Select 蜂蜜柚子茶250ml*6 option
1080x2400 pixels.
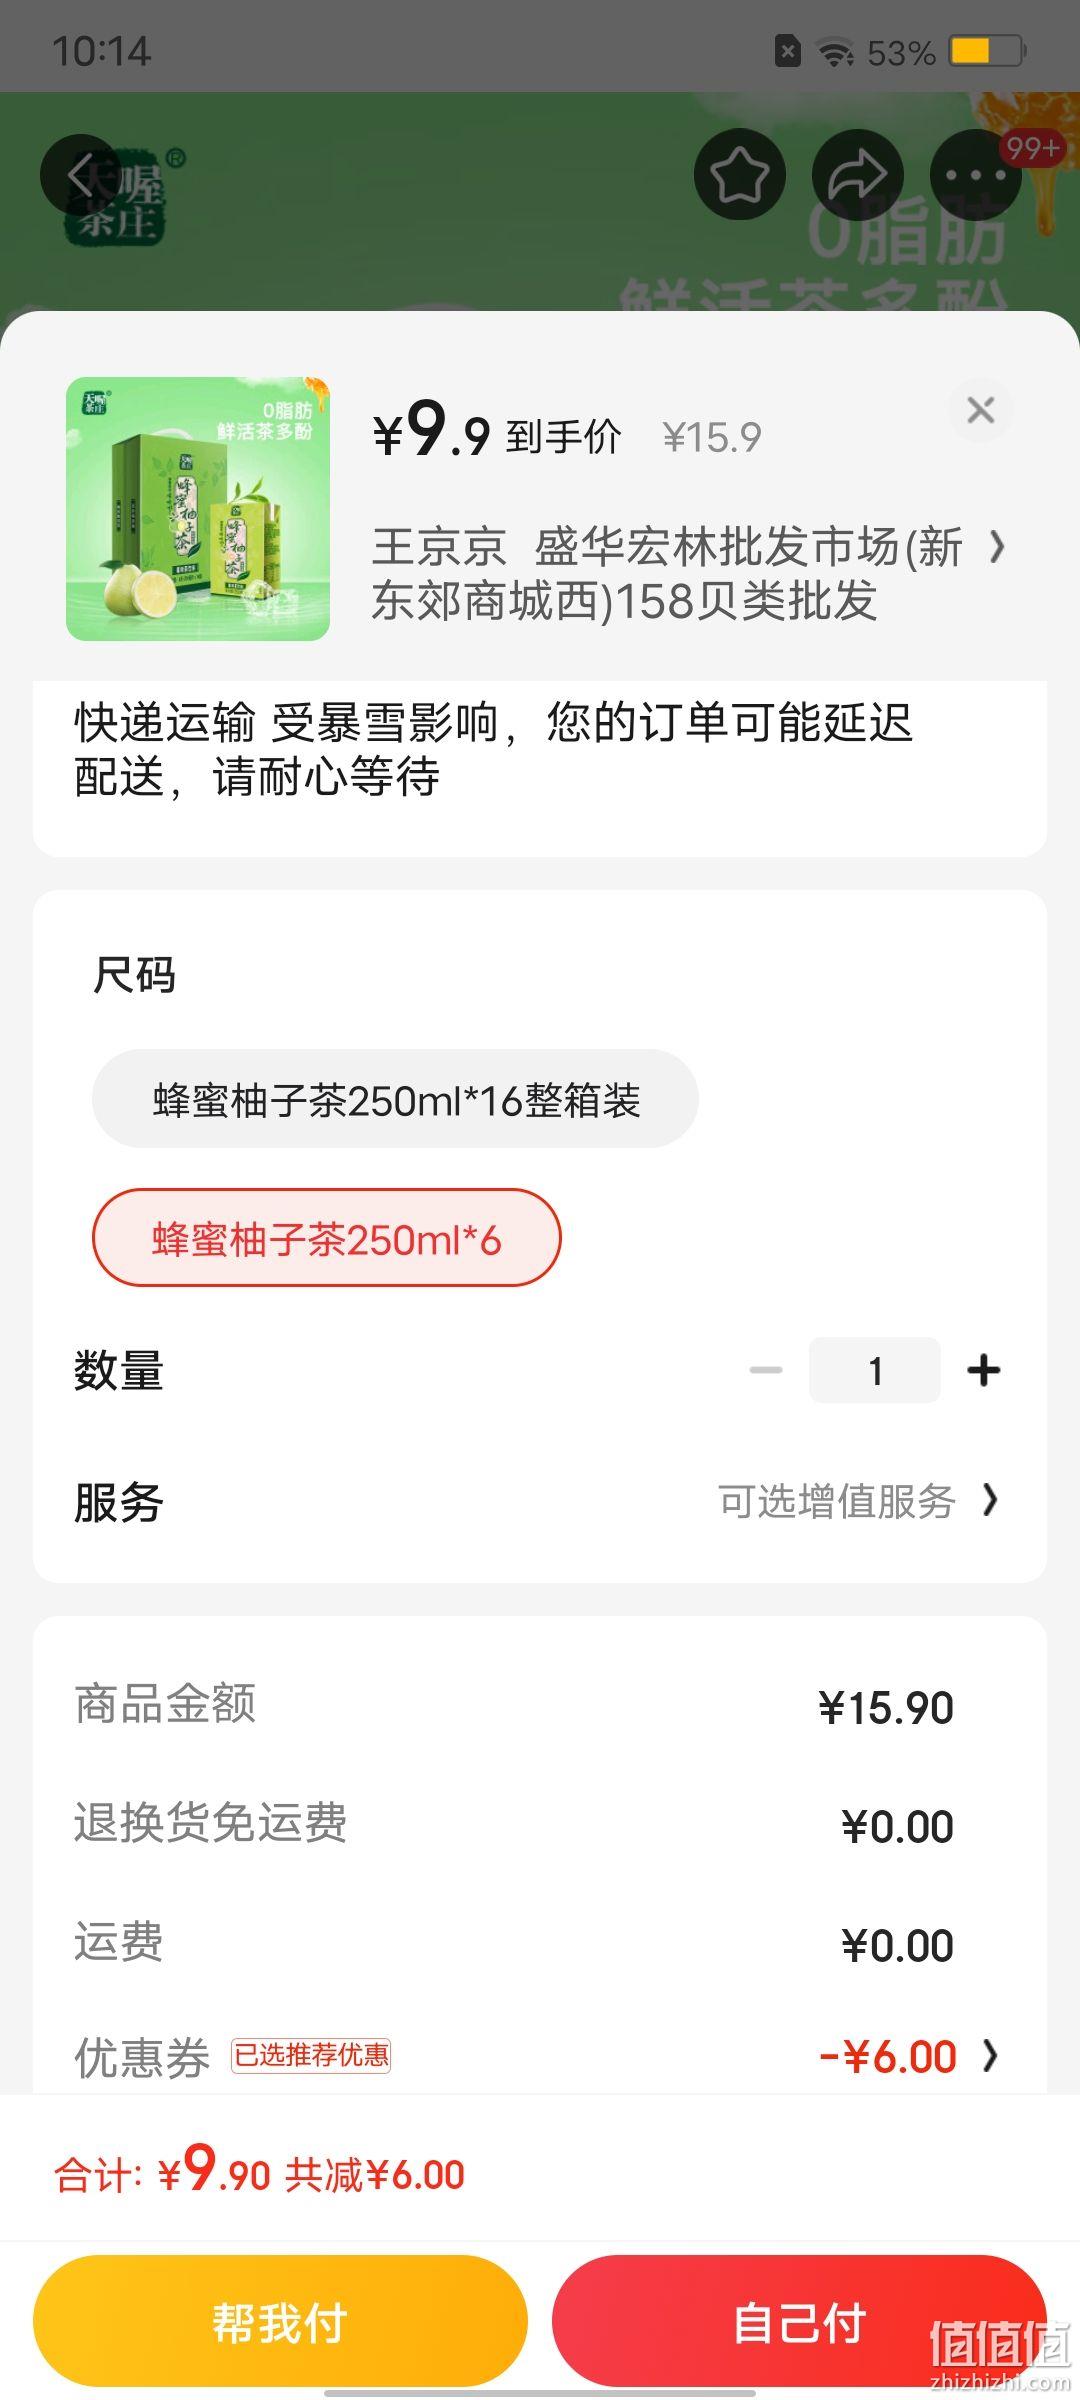pyautogui.click(x=327, y=1238)
